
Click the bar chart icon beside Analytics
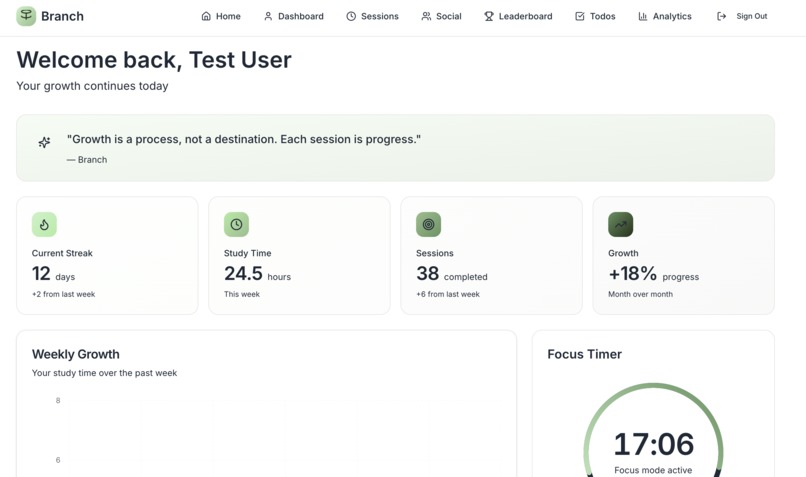[643, 16]
